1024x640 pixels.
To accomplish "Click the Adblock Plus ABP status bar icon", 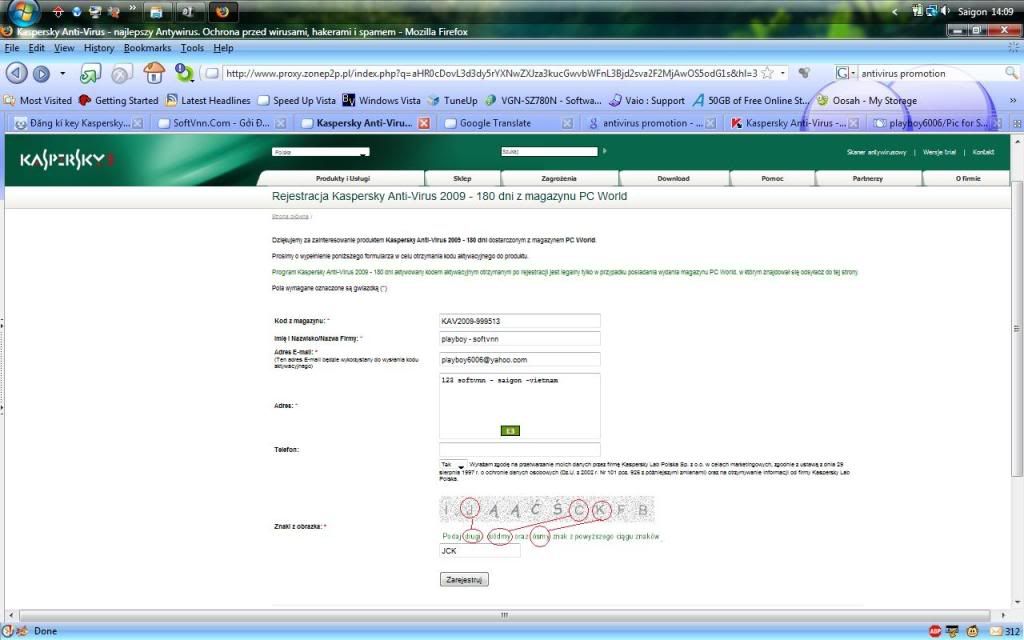I will point(935,632).
